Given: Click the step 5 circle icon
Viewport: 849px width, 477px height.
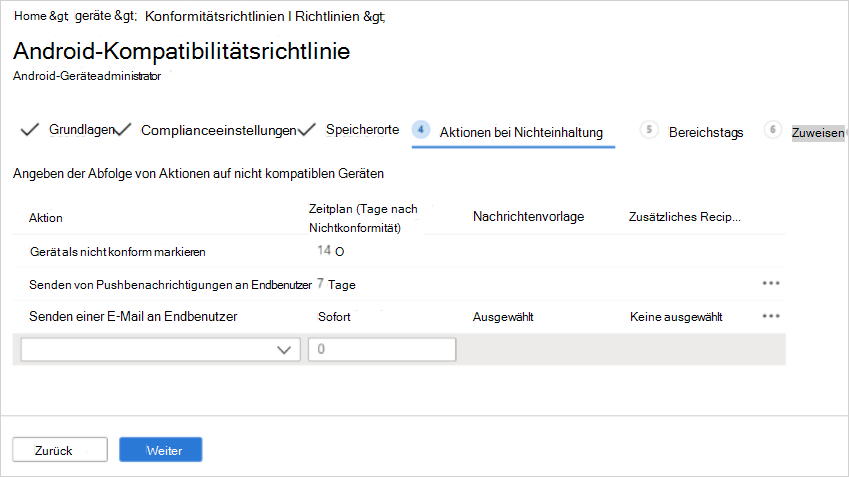Looking at the screenshot, I should point(650,130).
